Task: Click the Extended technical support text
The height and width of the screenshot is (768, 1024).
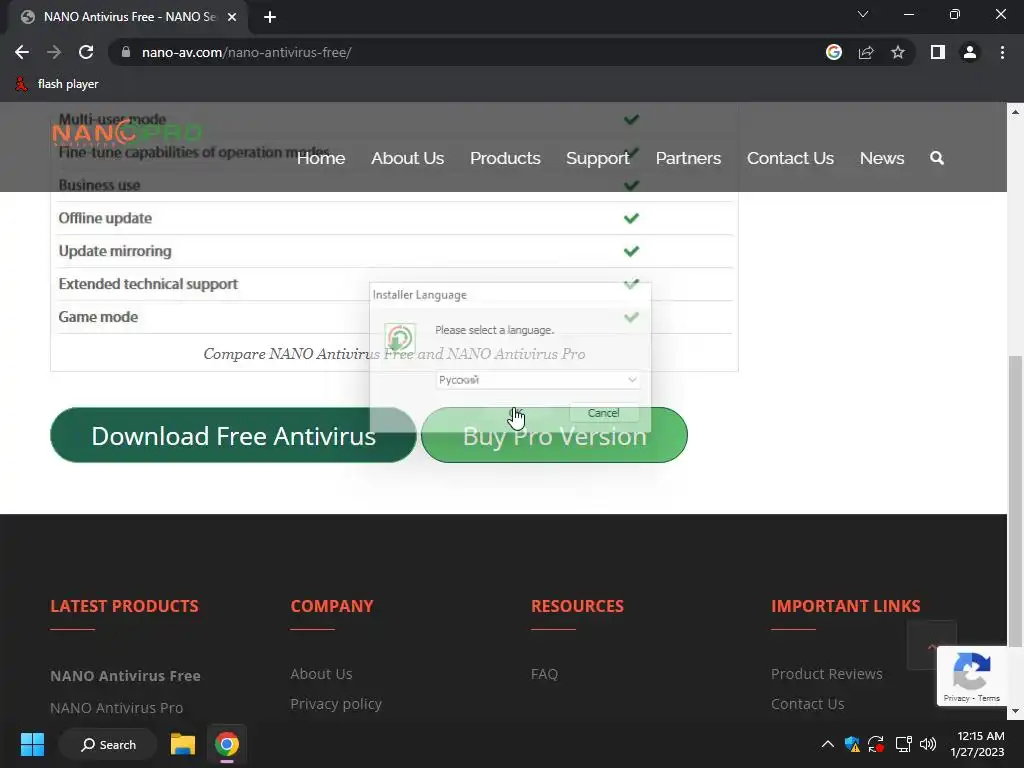Action: tap(148, 284)
